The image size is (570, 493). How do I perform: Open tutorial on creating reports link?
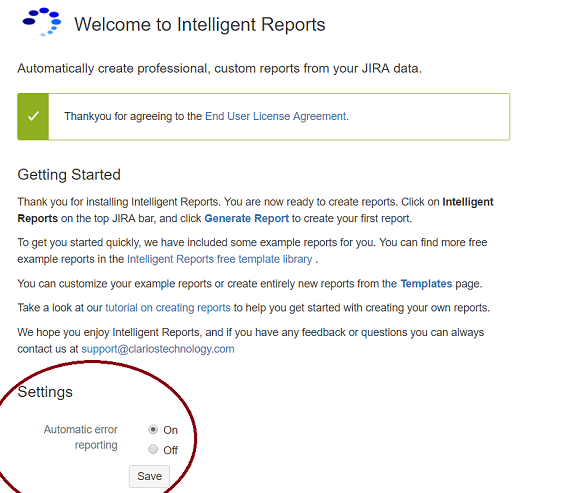(168, 308)
